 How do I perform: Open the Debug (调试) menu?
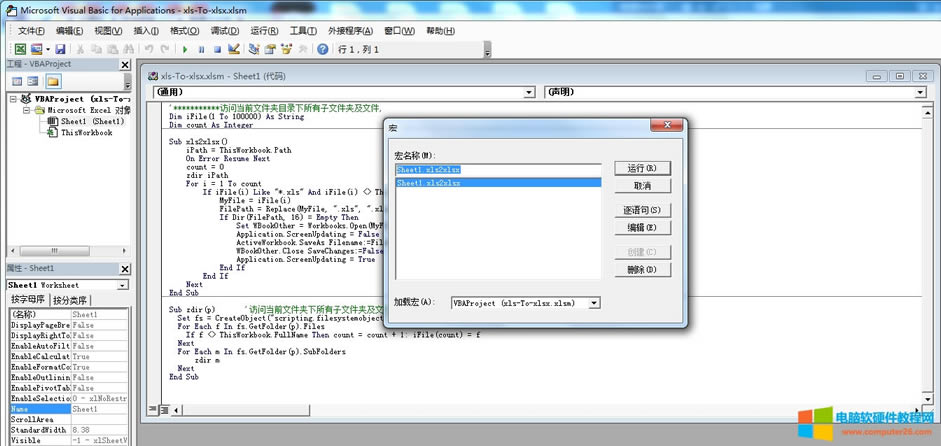click(x=225, y=31)
